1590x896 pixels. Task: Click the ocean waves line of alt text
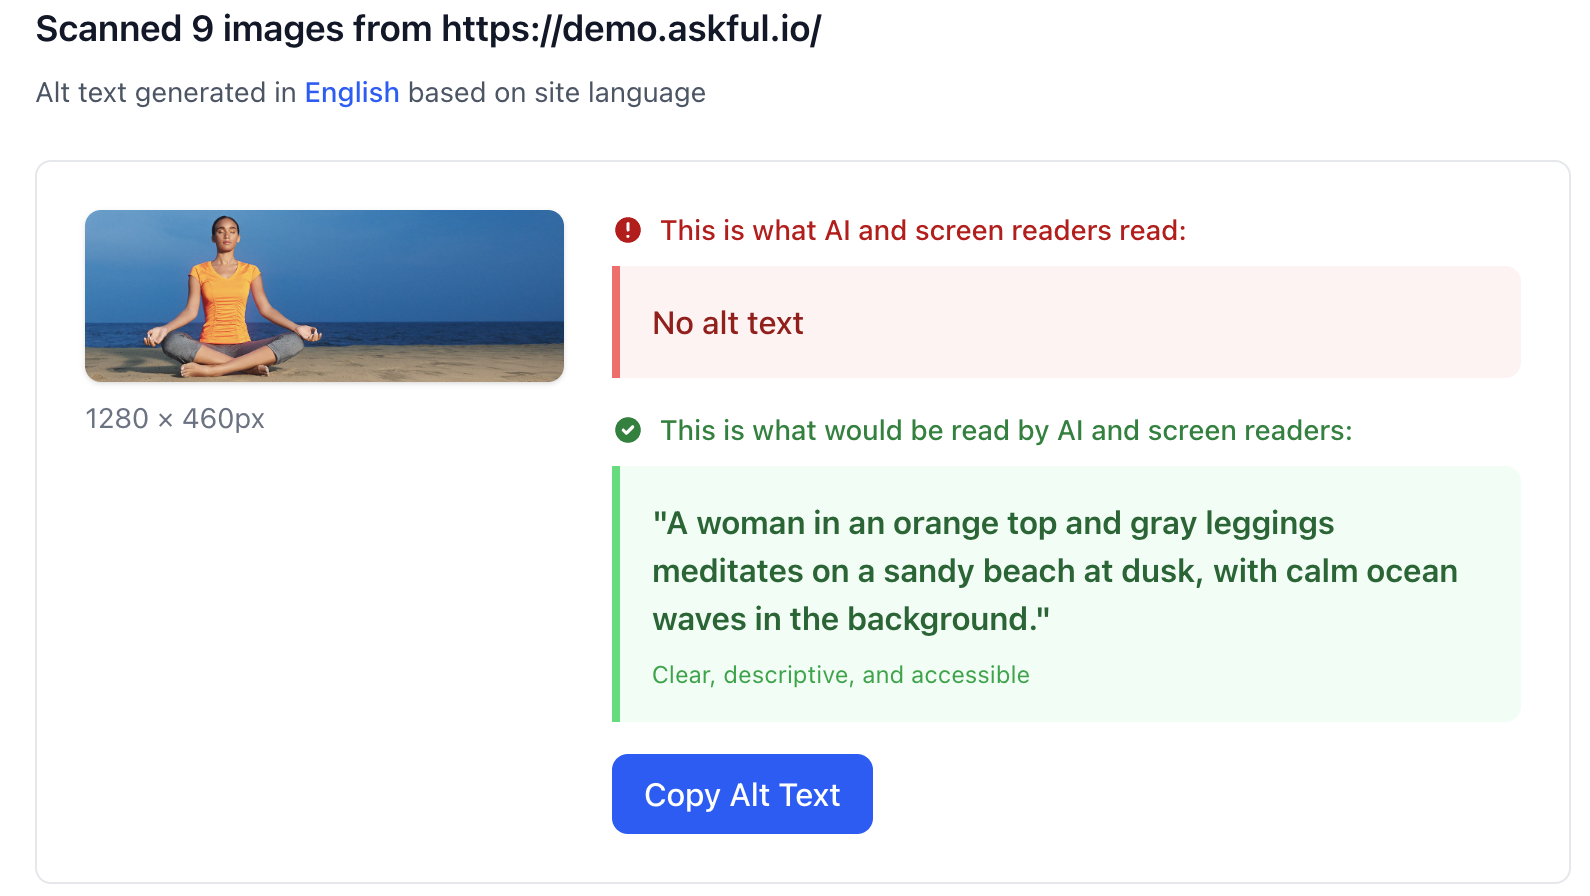[x=851, y=619]
